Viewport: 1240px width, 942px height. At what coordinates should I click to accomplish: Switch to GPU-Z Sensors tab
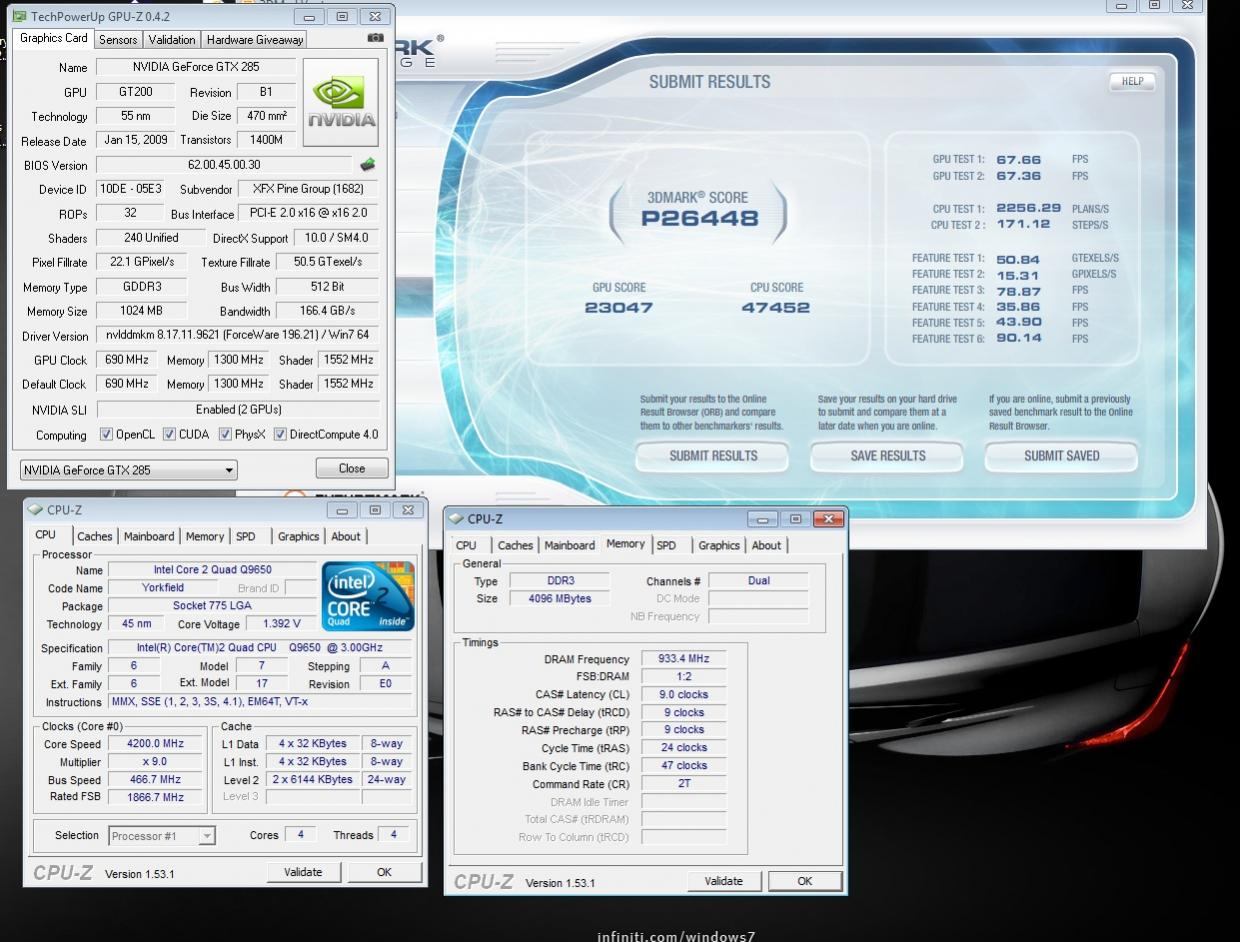pyautogui.click(x=118, y=40)
